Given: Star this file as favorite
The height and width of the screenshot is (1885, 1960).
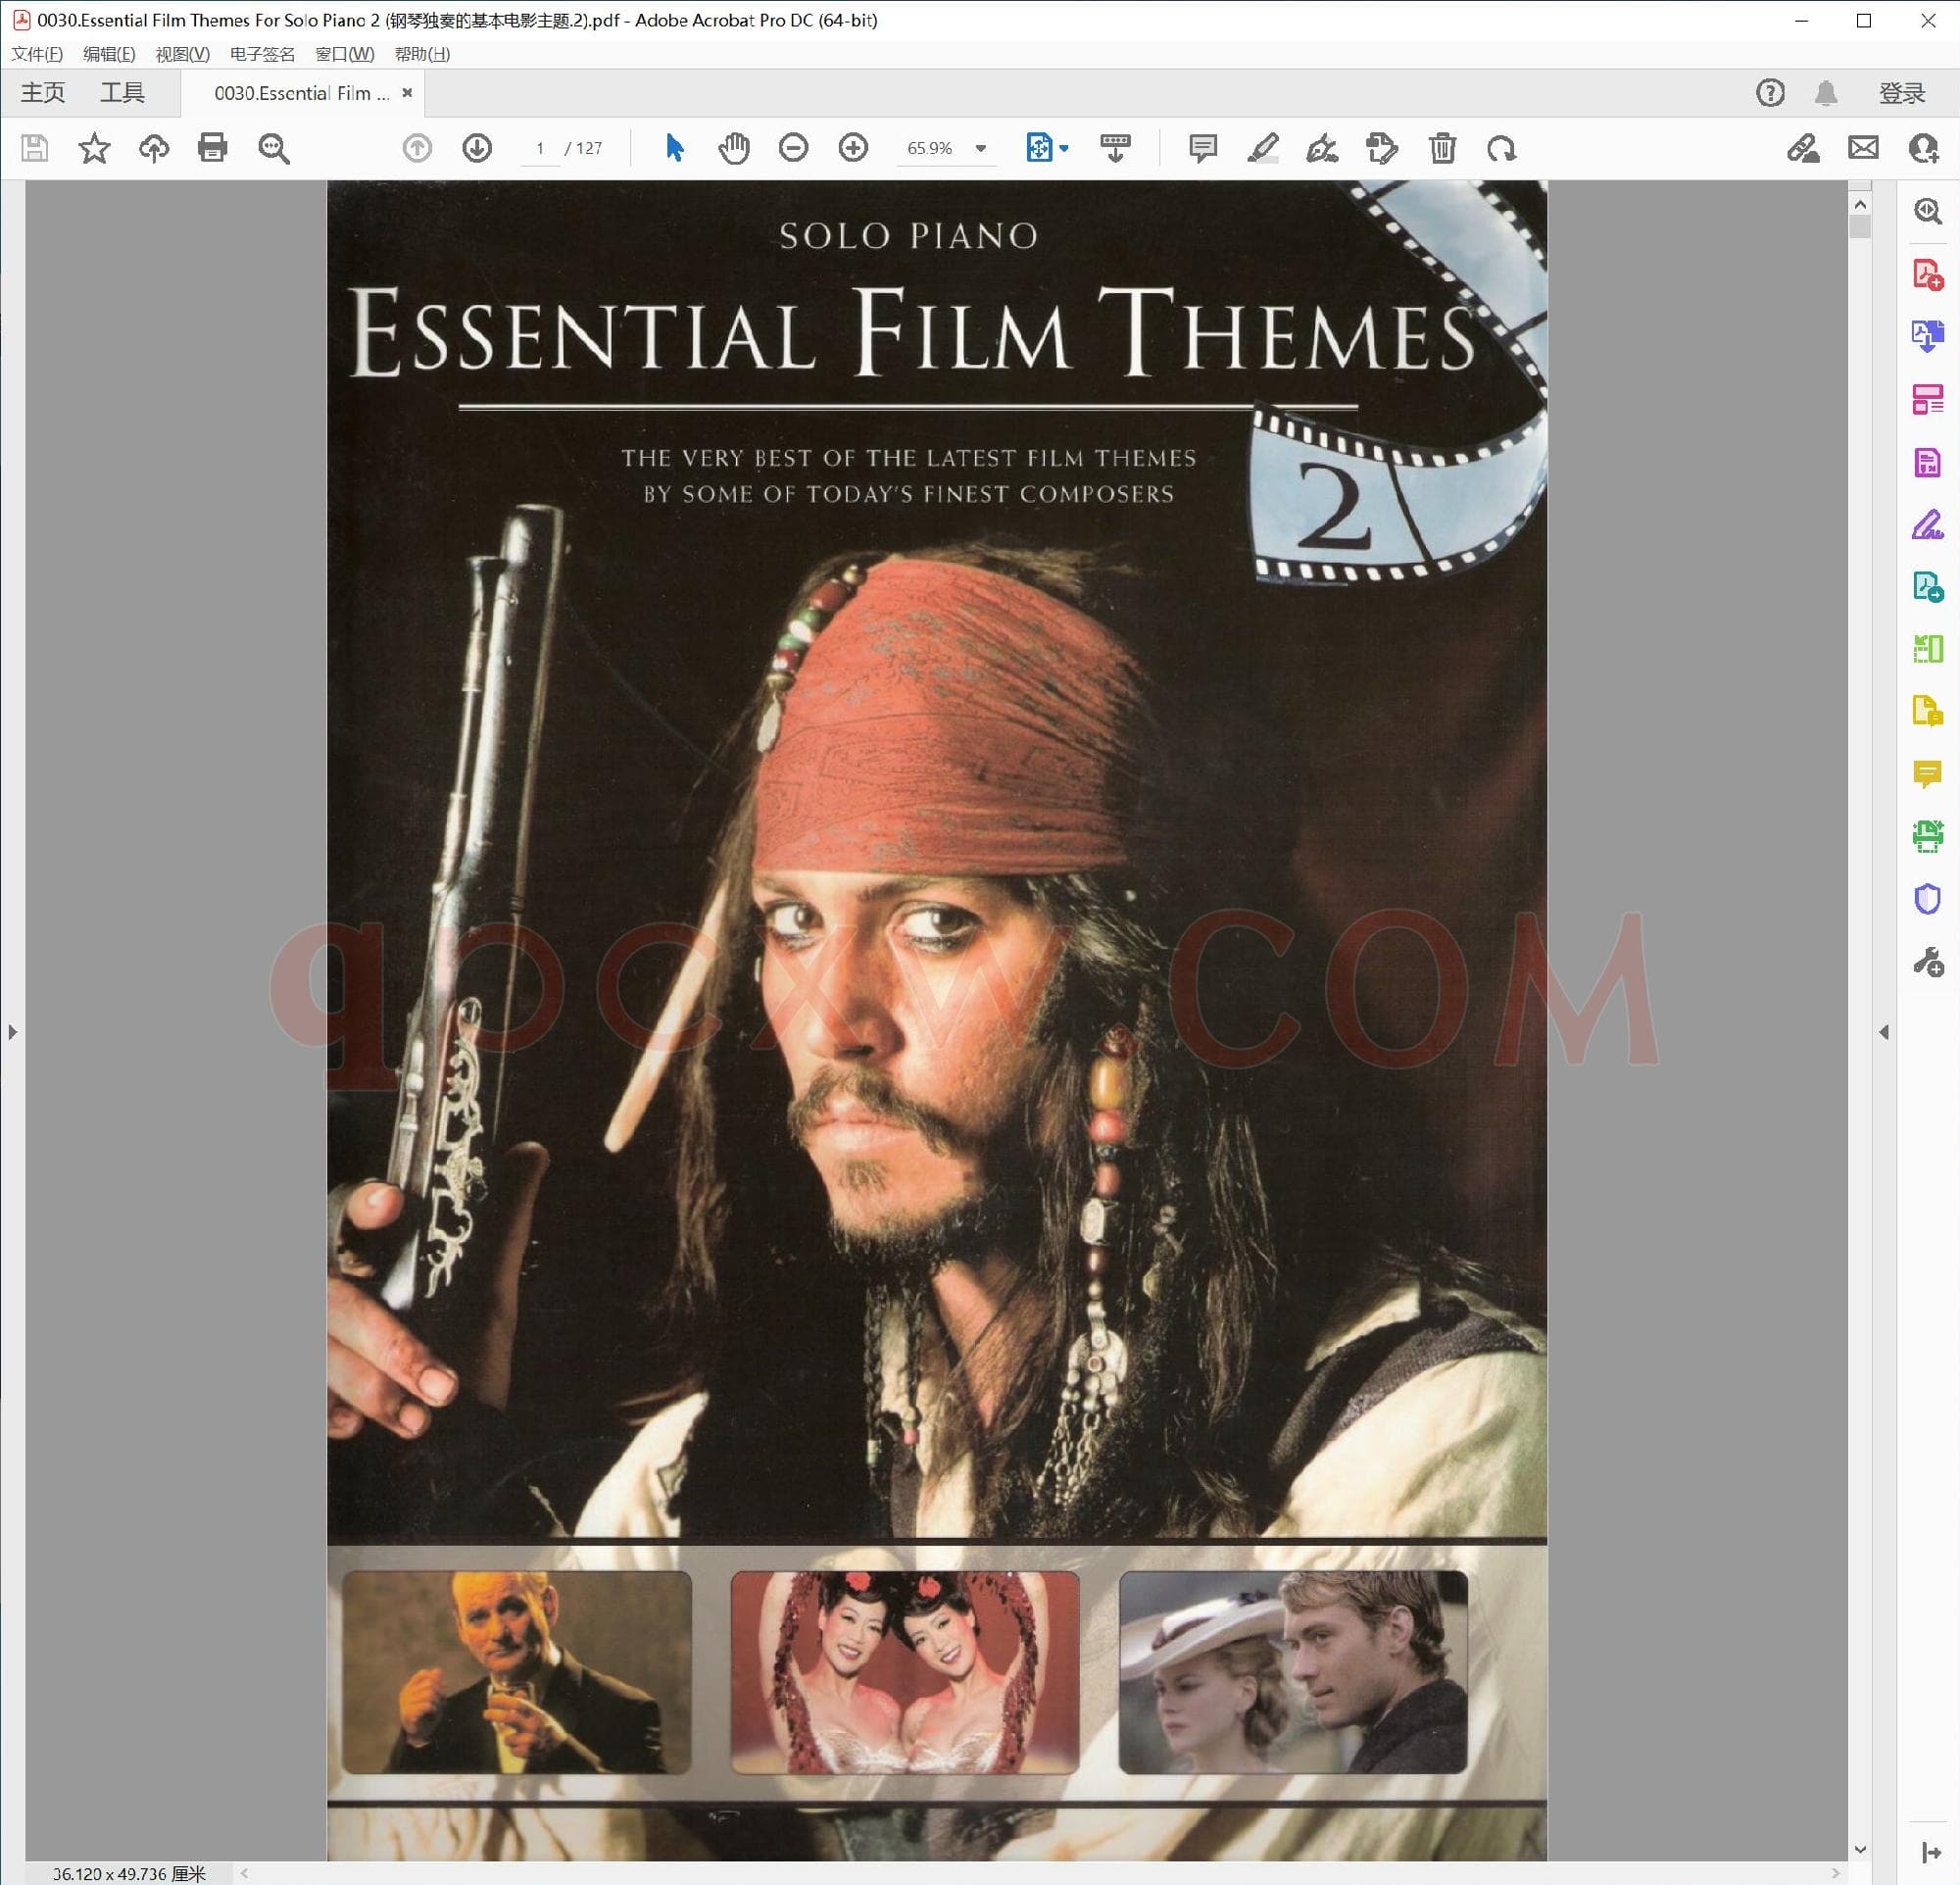Looking at the screenshot, I should click(x=94, y=148).
